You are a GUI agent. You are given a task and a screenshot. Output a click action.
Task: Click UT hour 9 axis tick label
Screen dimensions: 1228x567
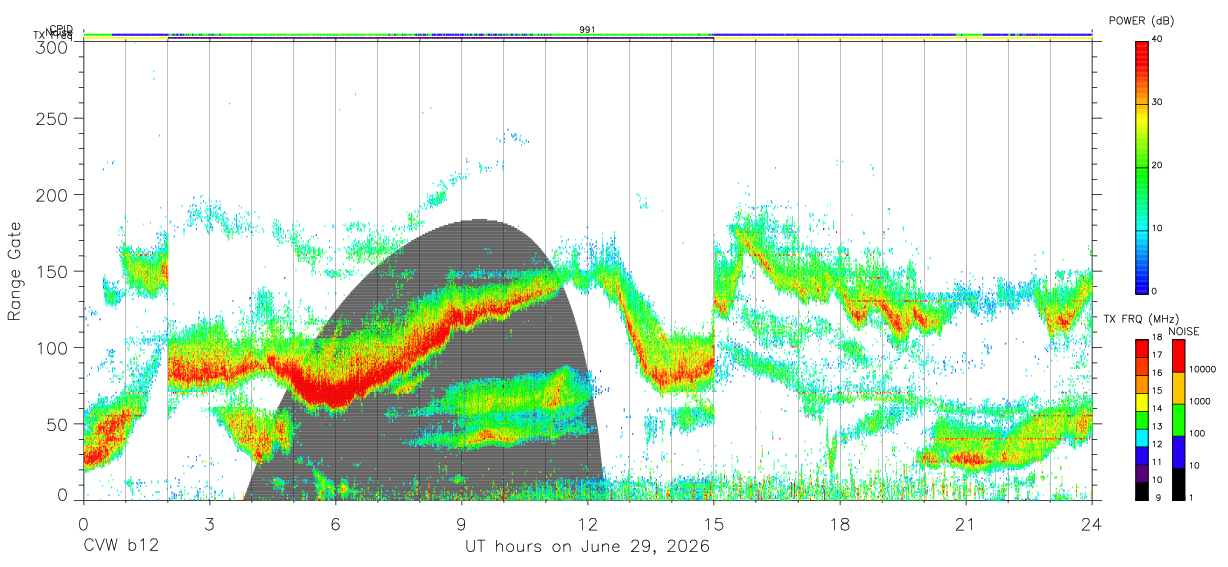(462, 523)
